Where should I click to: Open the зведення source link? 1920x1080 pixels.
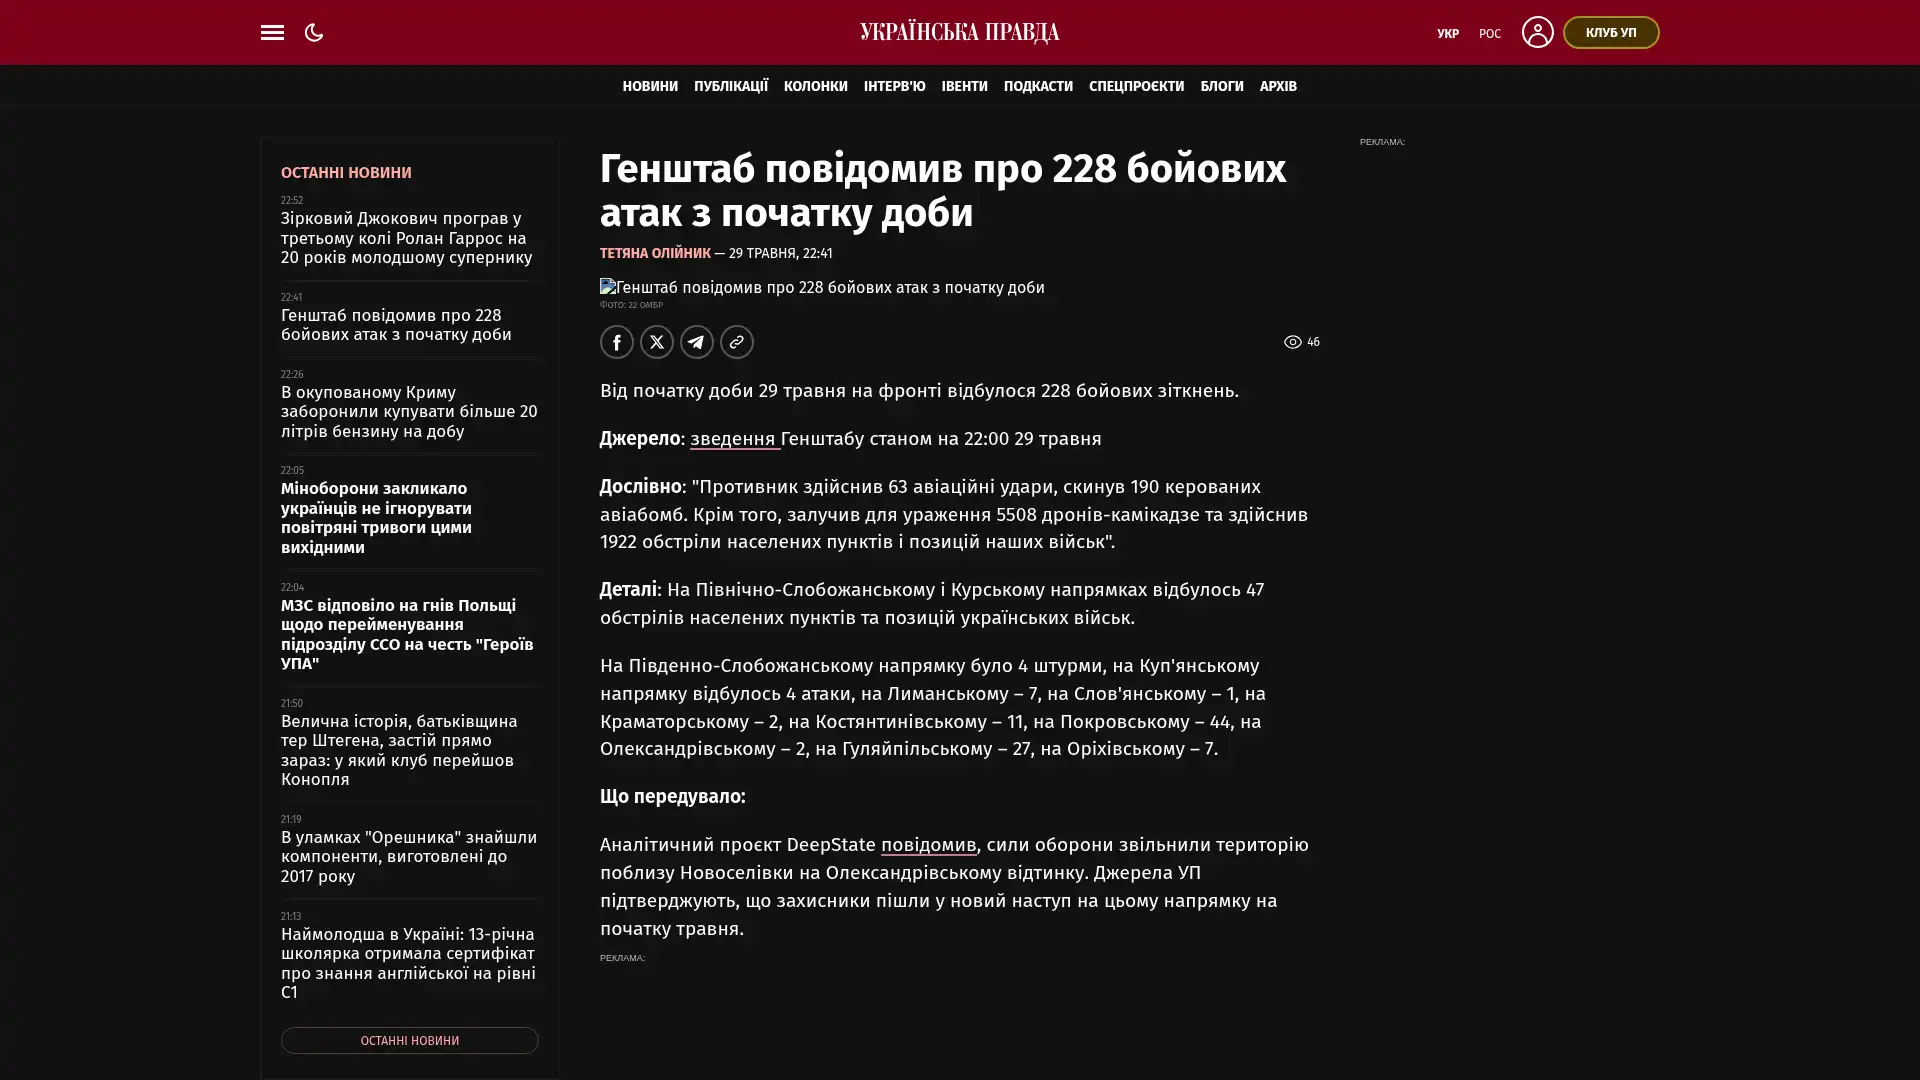tap(733, 439)
